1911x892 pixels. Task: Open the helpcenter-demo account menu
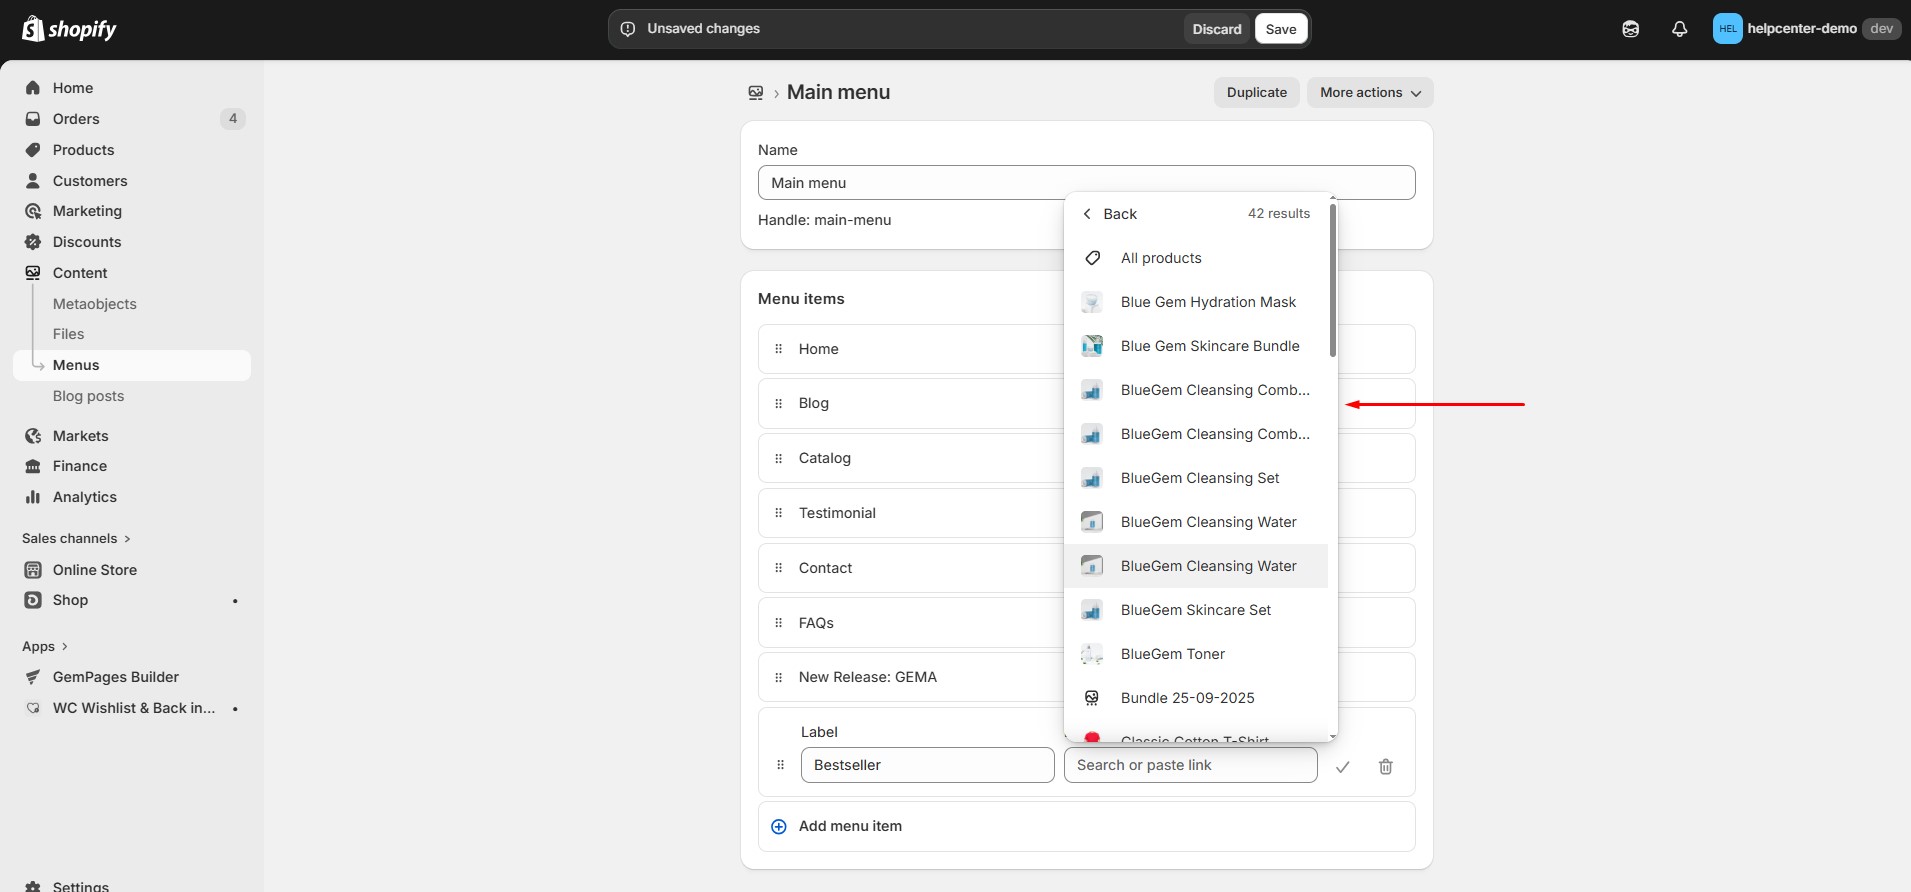pyautogui.click(x=1806, y=29)
